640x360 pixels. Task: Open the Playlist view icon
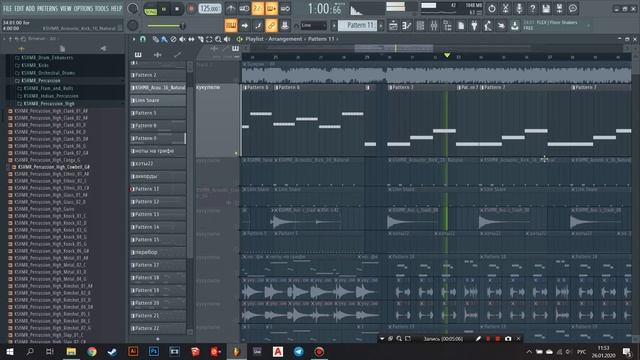tap(393, 26)
